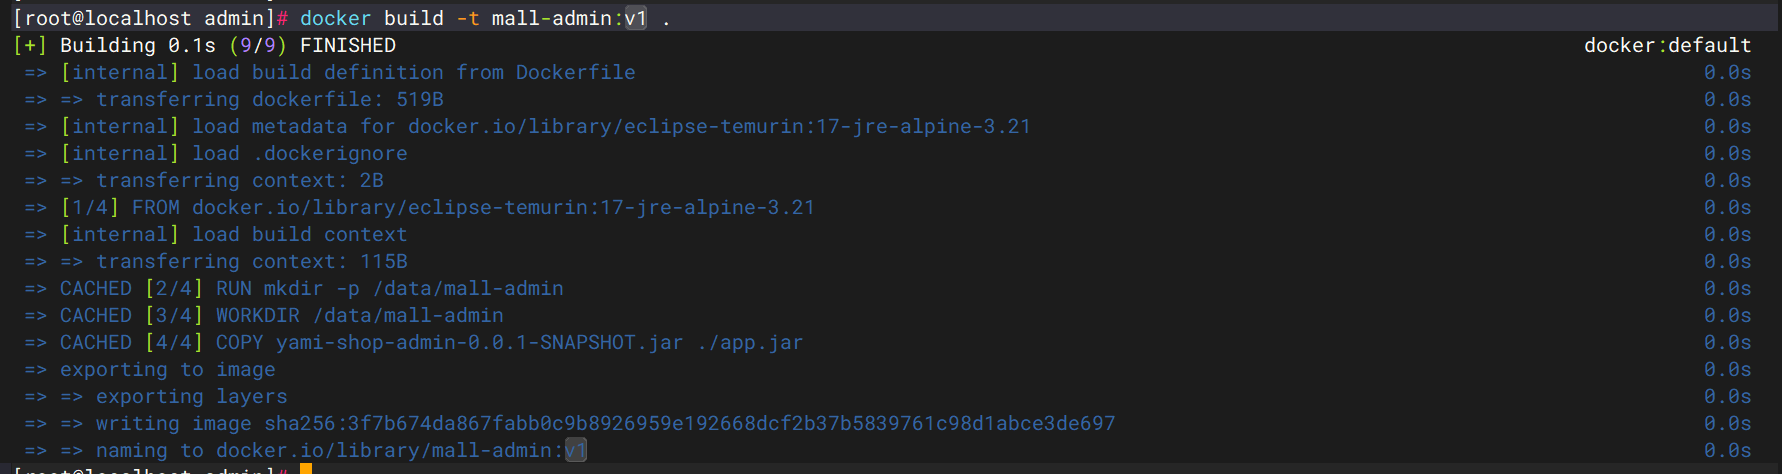
Task: Click the [+] marker before Building
Action: 30,45
